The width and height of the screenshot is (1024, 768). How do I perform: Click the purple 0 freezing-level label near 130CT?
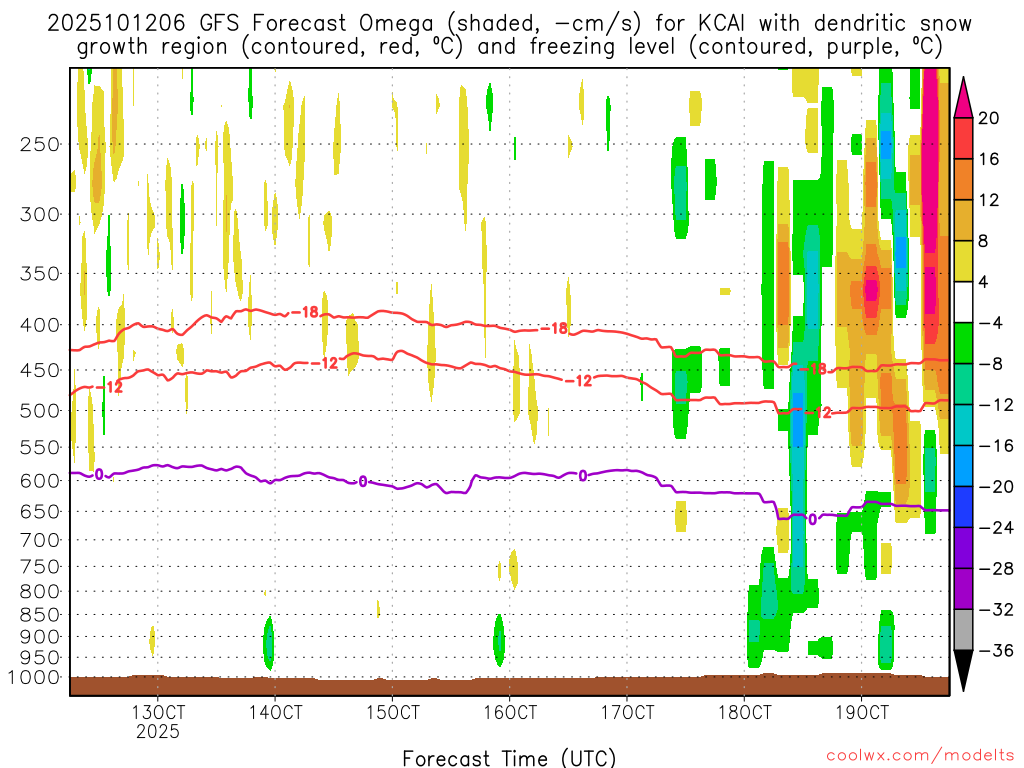click(x=99, y=474)
